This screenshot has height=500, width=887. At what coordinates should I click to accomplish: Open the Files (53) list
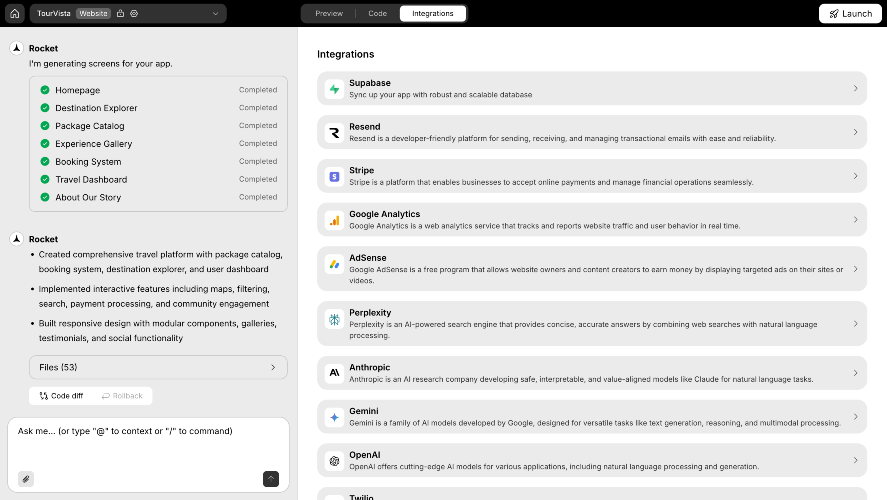click(158, 367)
